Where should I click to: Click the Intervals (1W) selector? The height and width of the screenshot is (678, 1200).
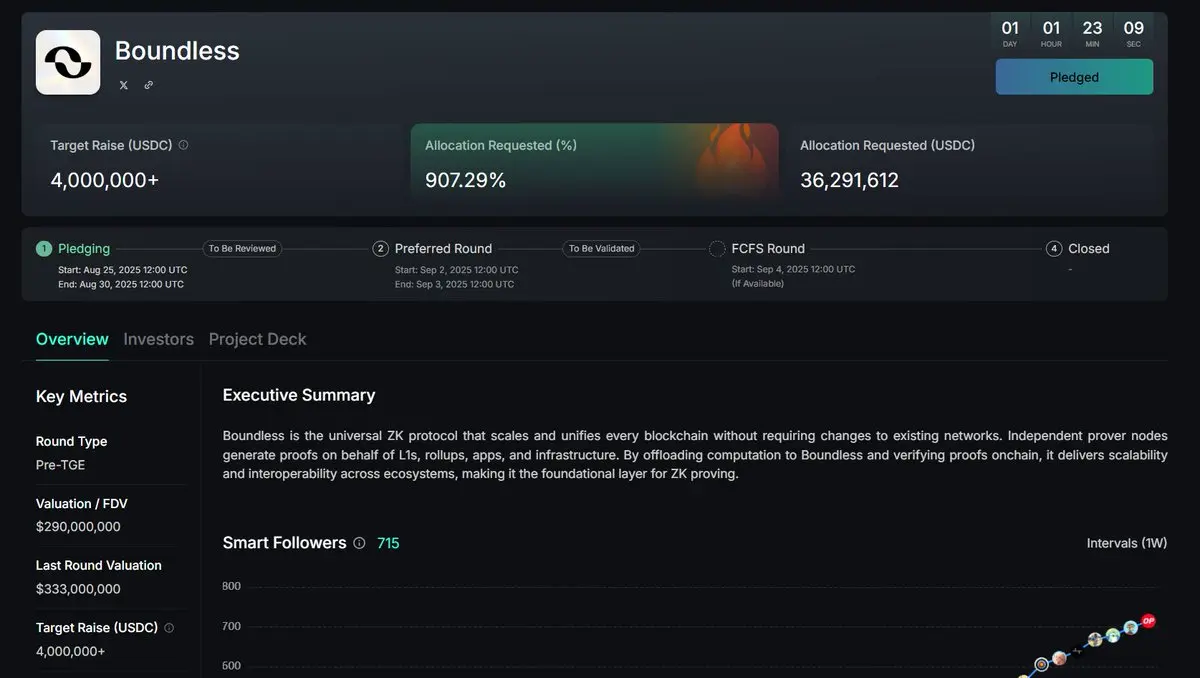click(1127, 543)
